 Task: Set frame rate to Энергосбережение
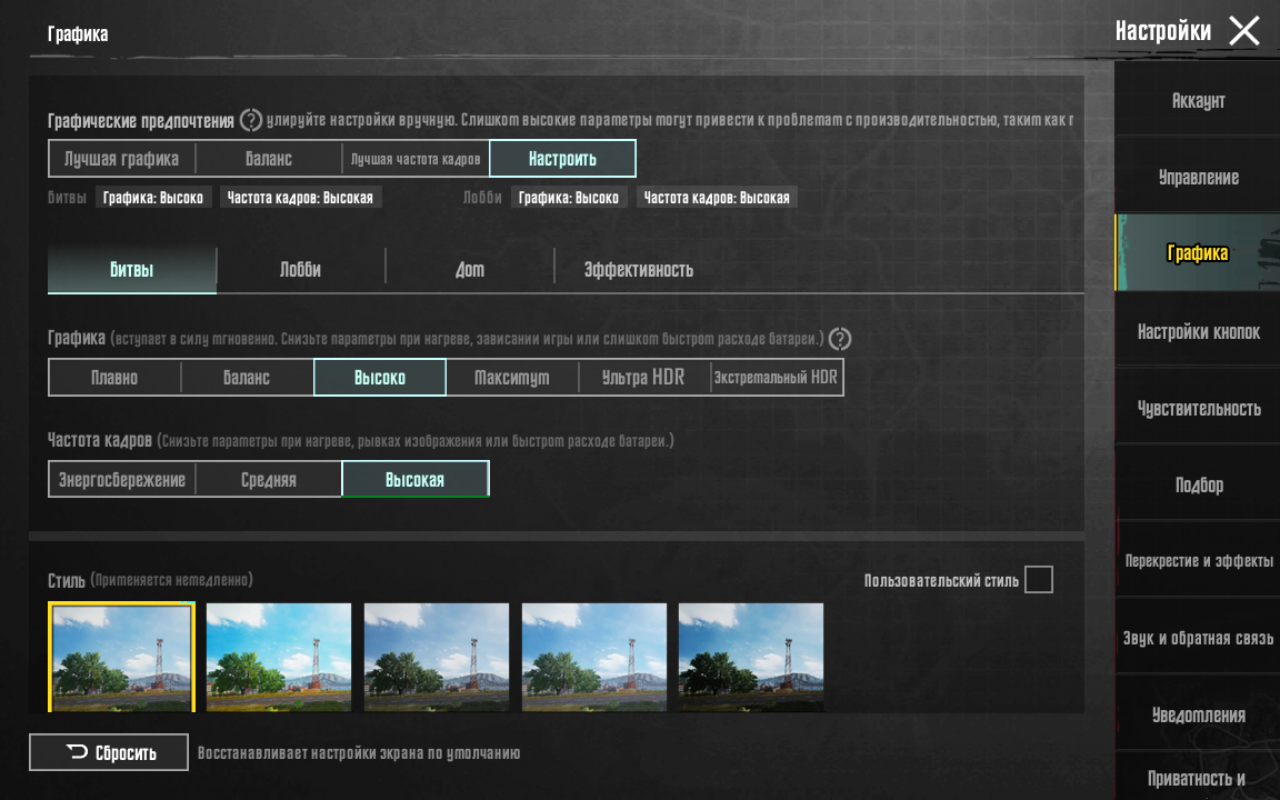click(121, 479)
